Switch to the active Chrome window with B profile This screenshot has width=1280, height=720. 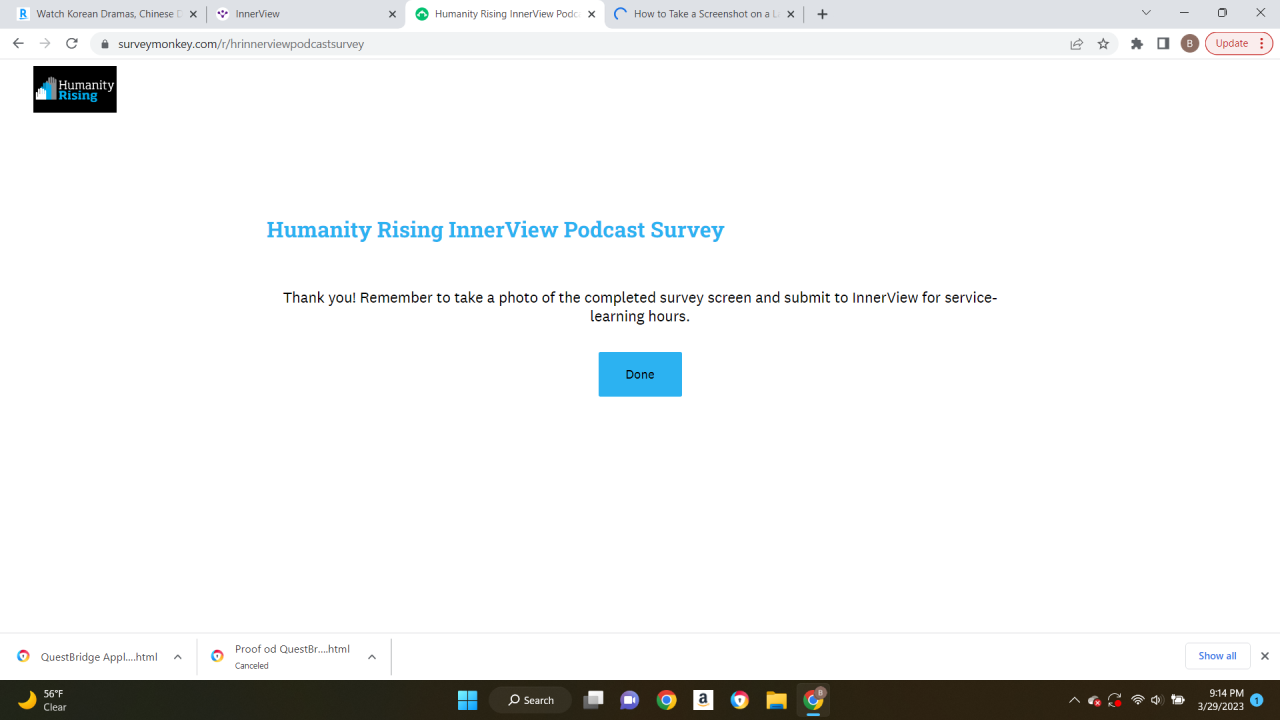coord(814,700)
